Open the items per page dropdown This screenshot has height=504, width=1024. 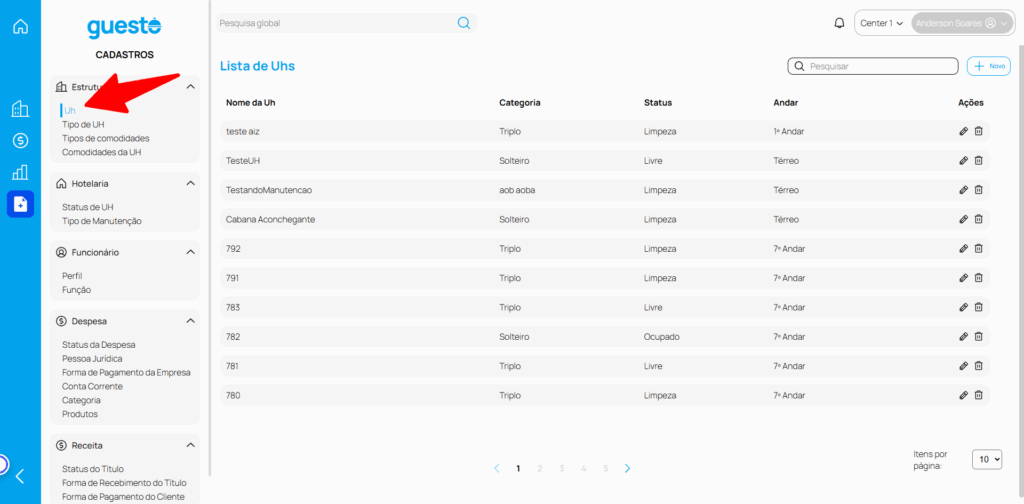(988, 459)
